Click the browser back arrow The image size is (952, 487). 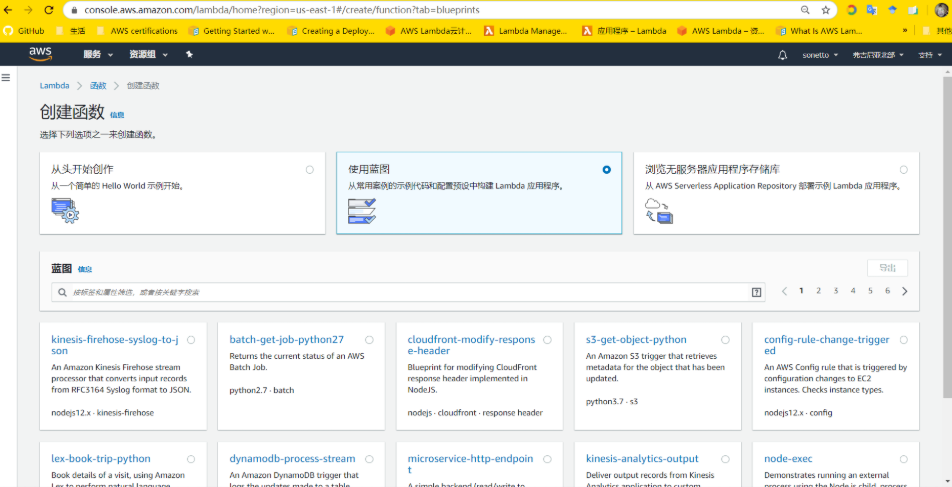click(x=8, y=10)
